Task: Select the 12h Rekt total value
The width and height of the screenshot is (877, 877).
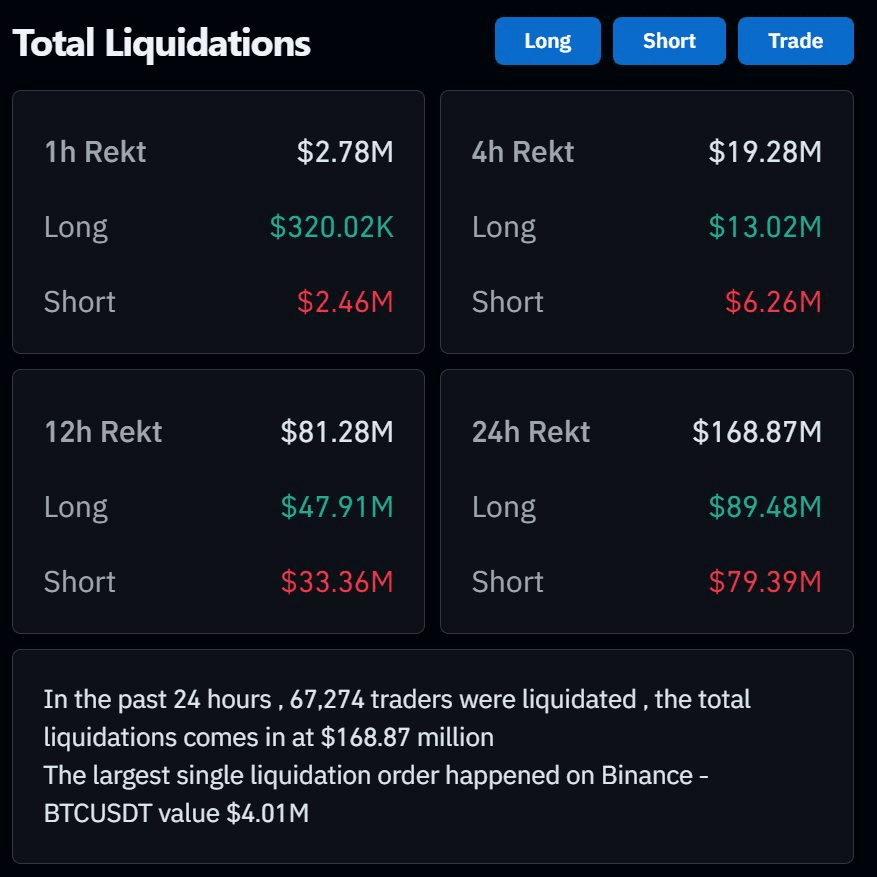Action: click(x=337, y=432)
